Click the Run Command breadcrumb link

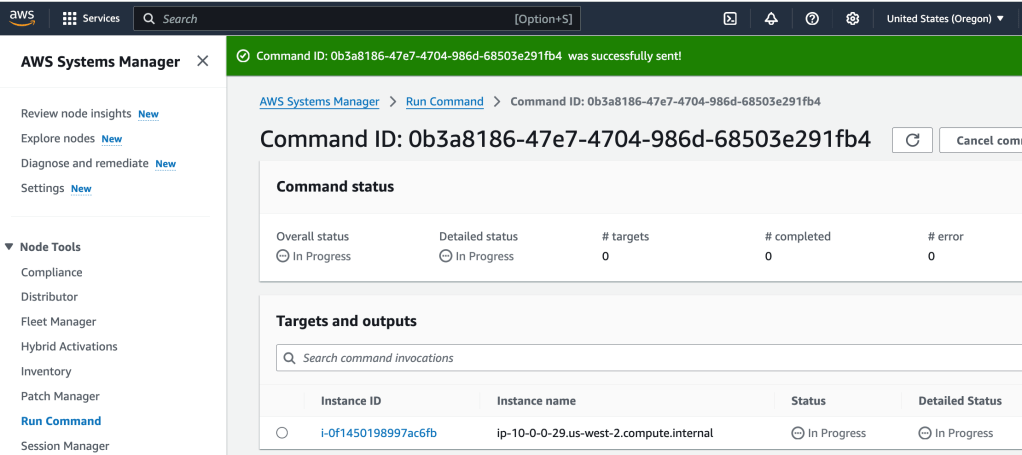tap(444, 102)
